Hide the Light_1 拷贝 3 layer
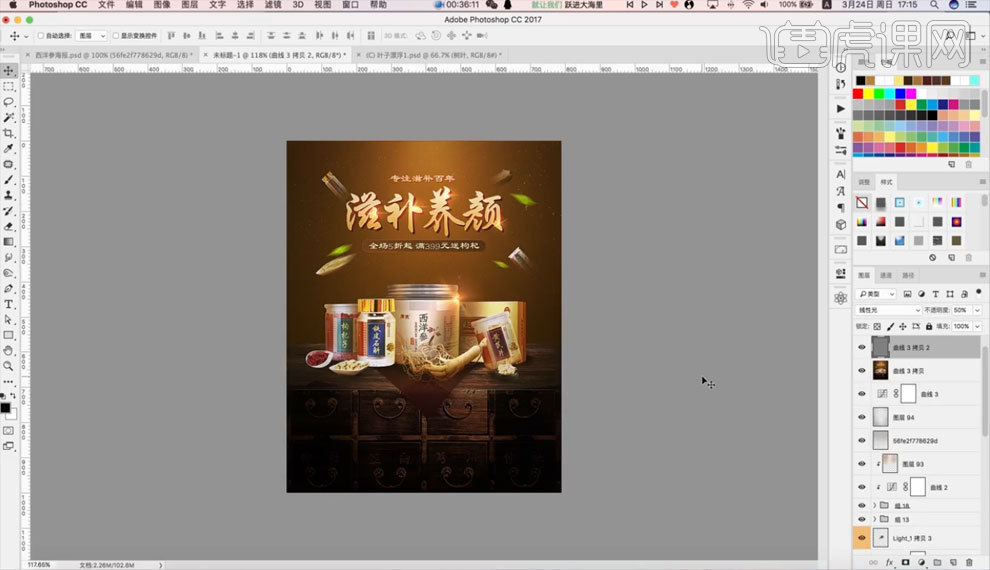990x570 pixels. (862, 538)
